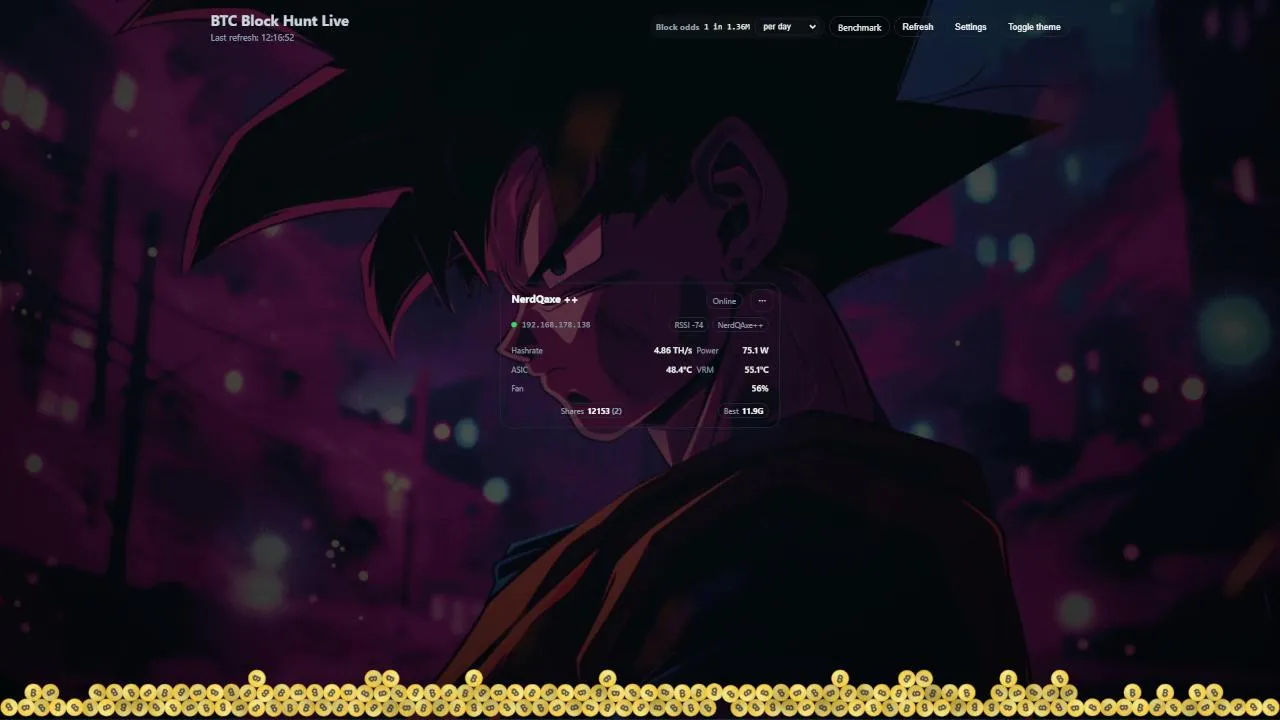The width and height of the screenshot is (1280, 720).
Task: Click the Refresh button
Action: tap(917, 27)
